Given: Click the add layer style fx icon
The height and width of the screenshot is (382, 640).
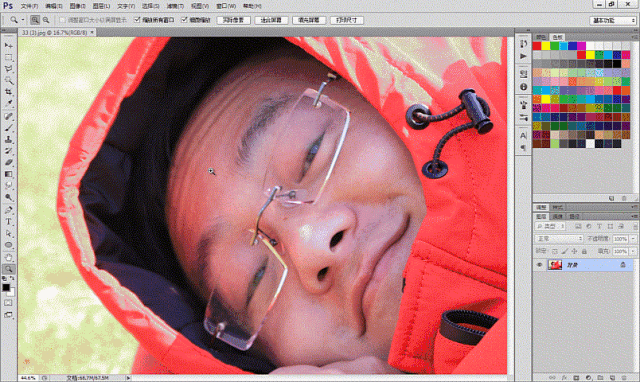Looking at the screenshot, I should point(564,378).
